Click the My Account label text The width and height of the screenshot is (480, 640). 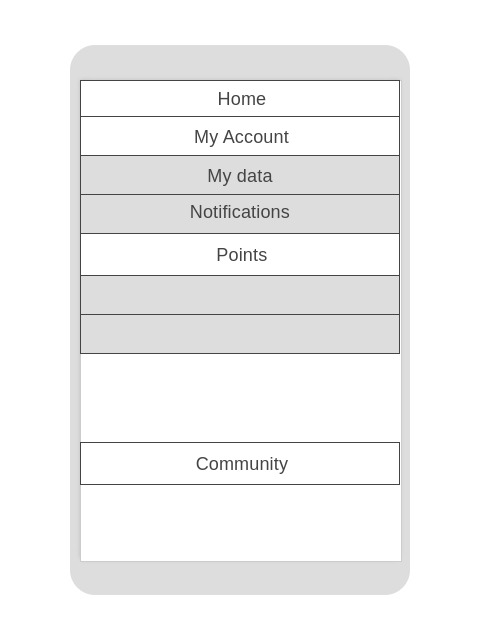coord(241,137)
